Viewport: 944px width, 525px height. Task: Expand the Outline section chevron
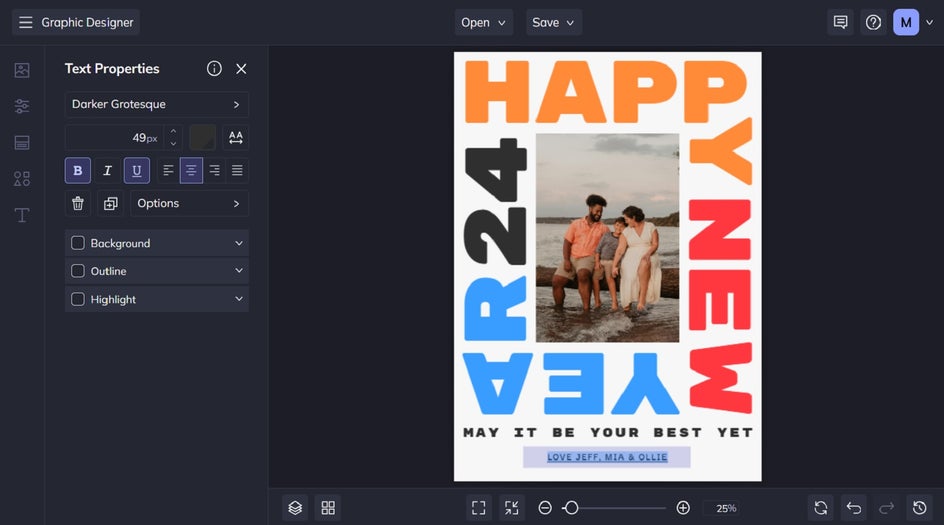(x=239, y=271)
